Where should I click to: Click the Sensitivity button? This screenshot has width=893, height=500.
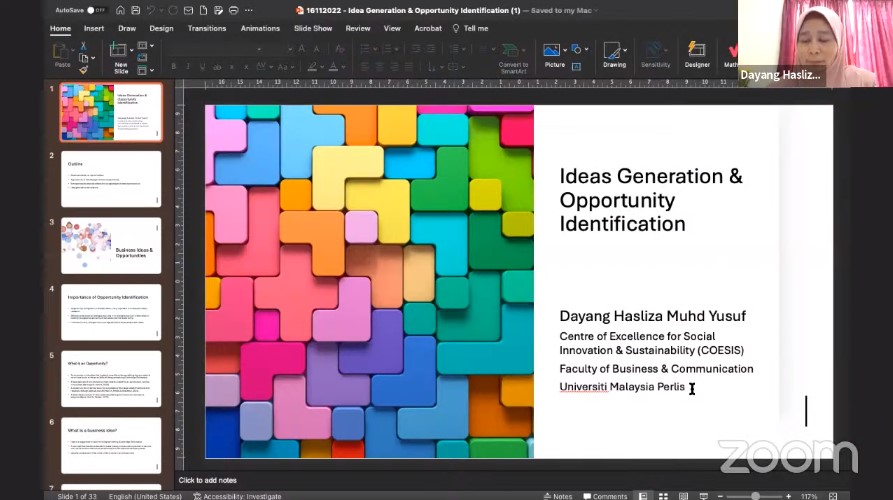(656, 55)
